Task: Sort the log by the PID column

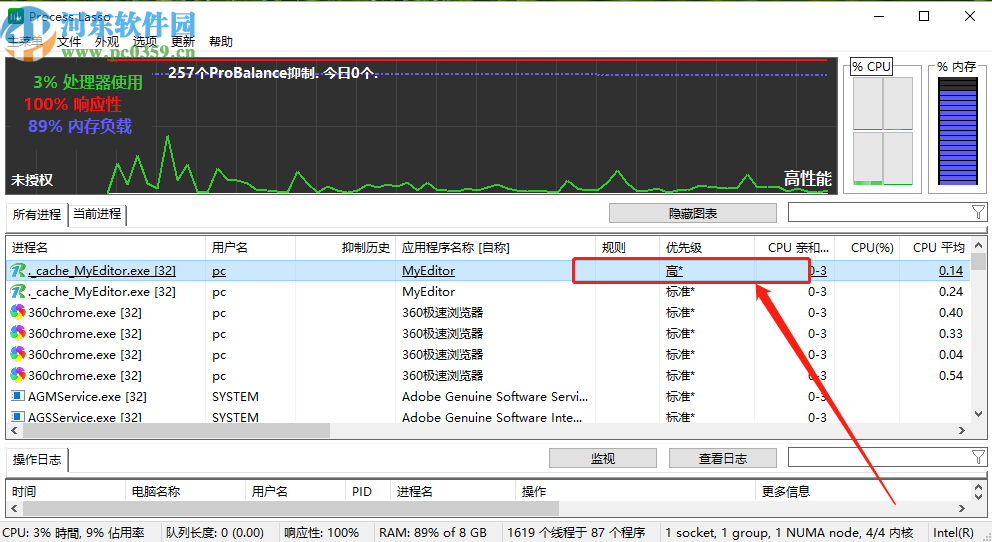Action: [x=368, y=491]
